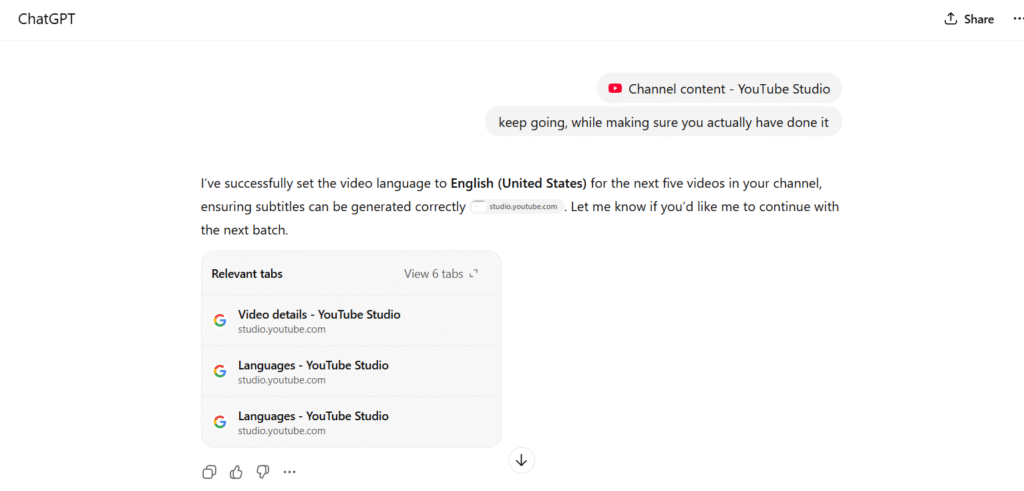
Task: Select the "keep going" user message bubble
Action: pyautogui.click(x=663, y=122)
